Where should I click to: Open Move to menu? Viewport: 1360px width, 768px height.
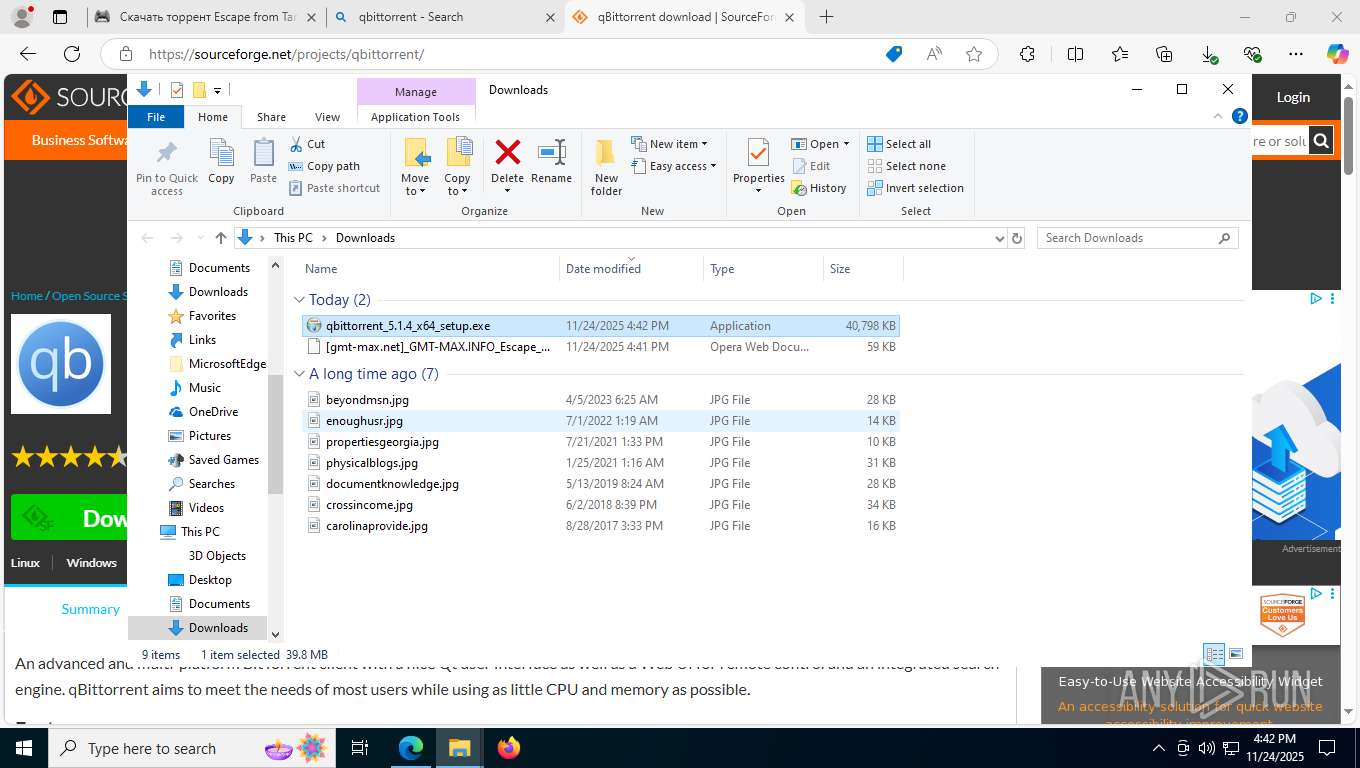pyautogui.click(x=415, y=167)
